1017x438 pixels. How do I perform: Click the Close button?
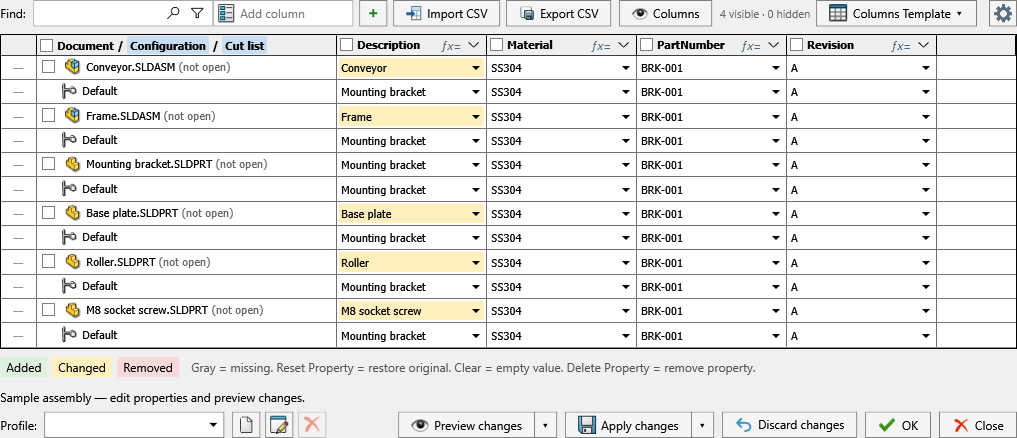(x=978, y=426)
